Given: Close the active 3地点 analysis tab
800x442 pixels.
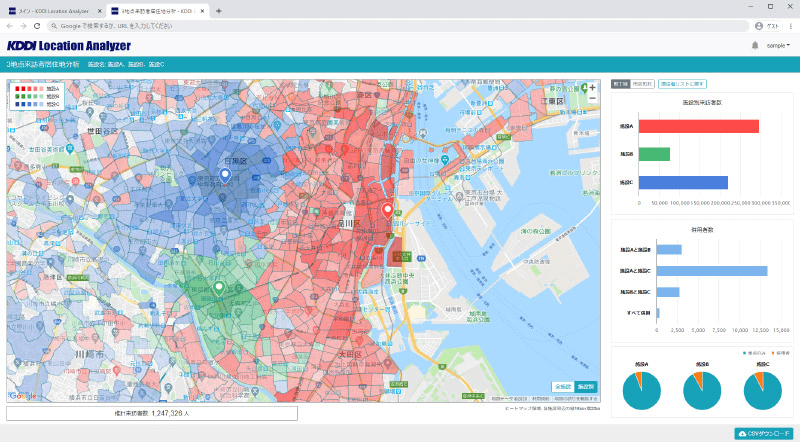Looking at the screenshot, I should click(x=203, y=11).
